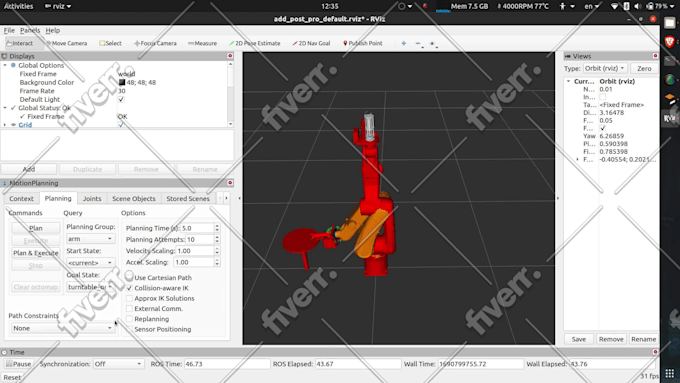The image size is (680, 383).
Task: Close the MotionPlanning panel
Action: coord(230,183)
